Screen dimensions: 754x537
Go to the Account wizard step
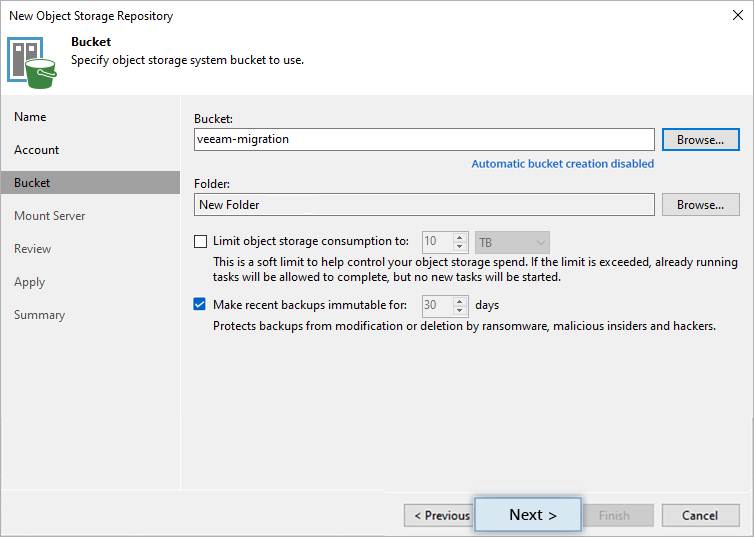pos(37,150)
